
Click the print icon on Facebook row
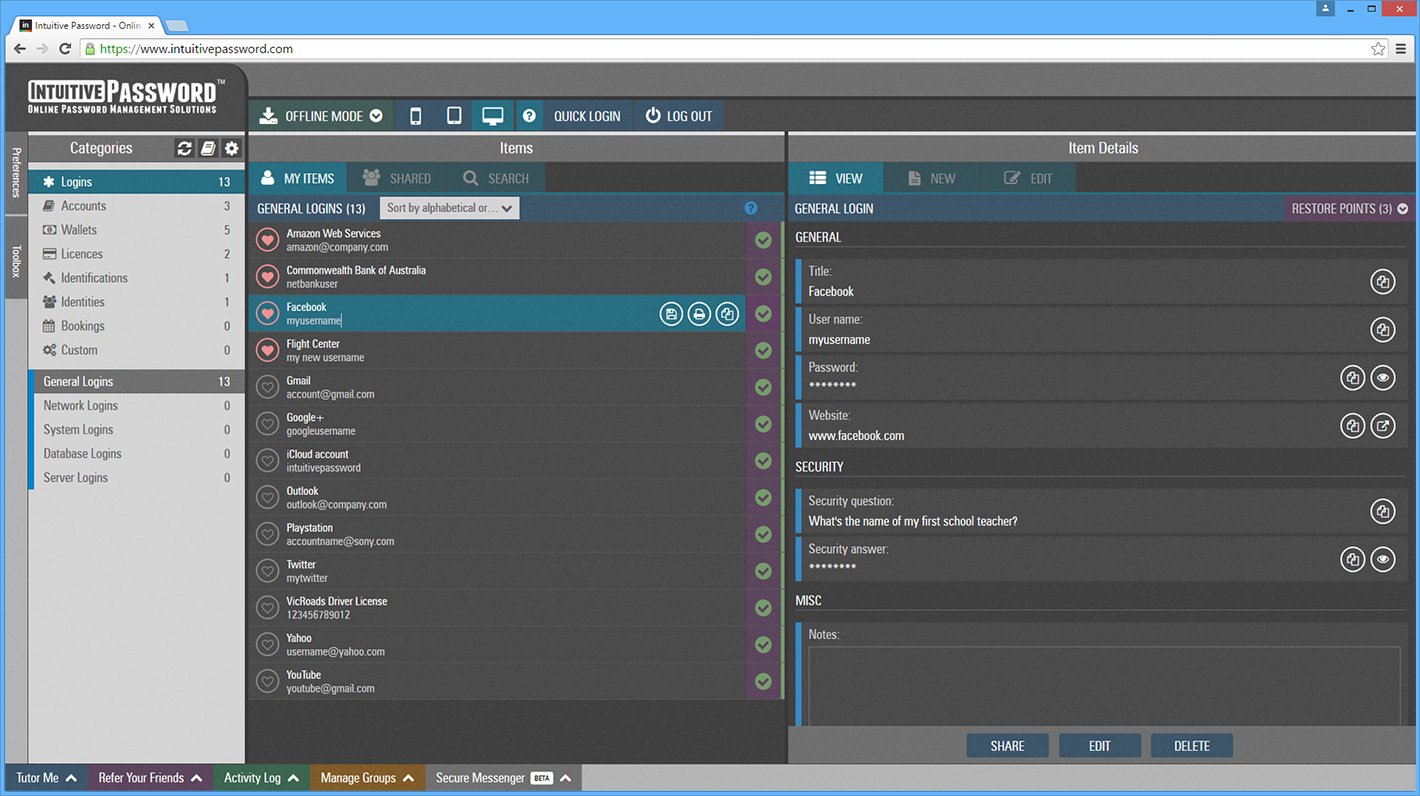coord(699,314)
